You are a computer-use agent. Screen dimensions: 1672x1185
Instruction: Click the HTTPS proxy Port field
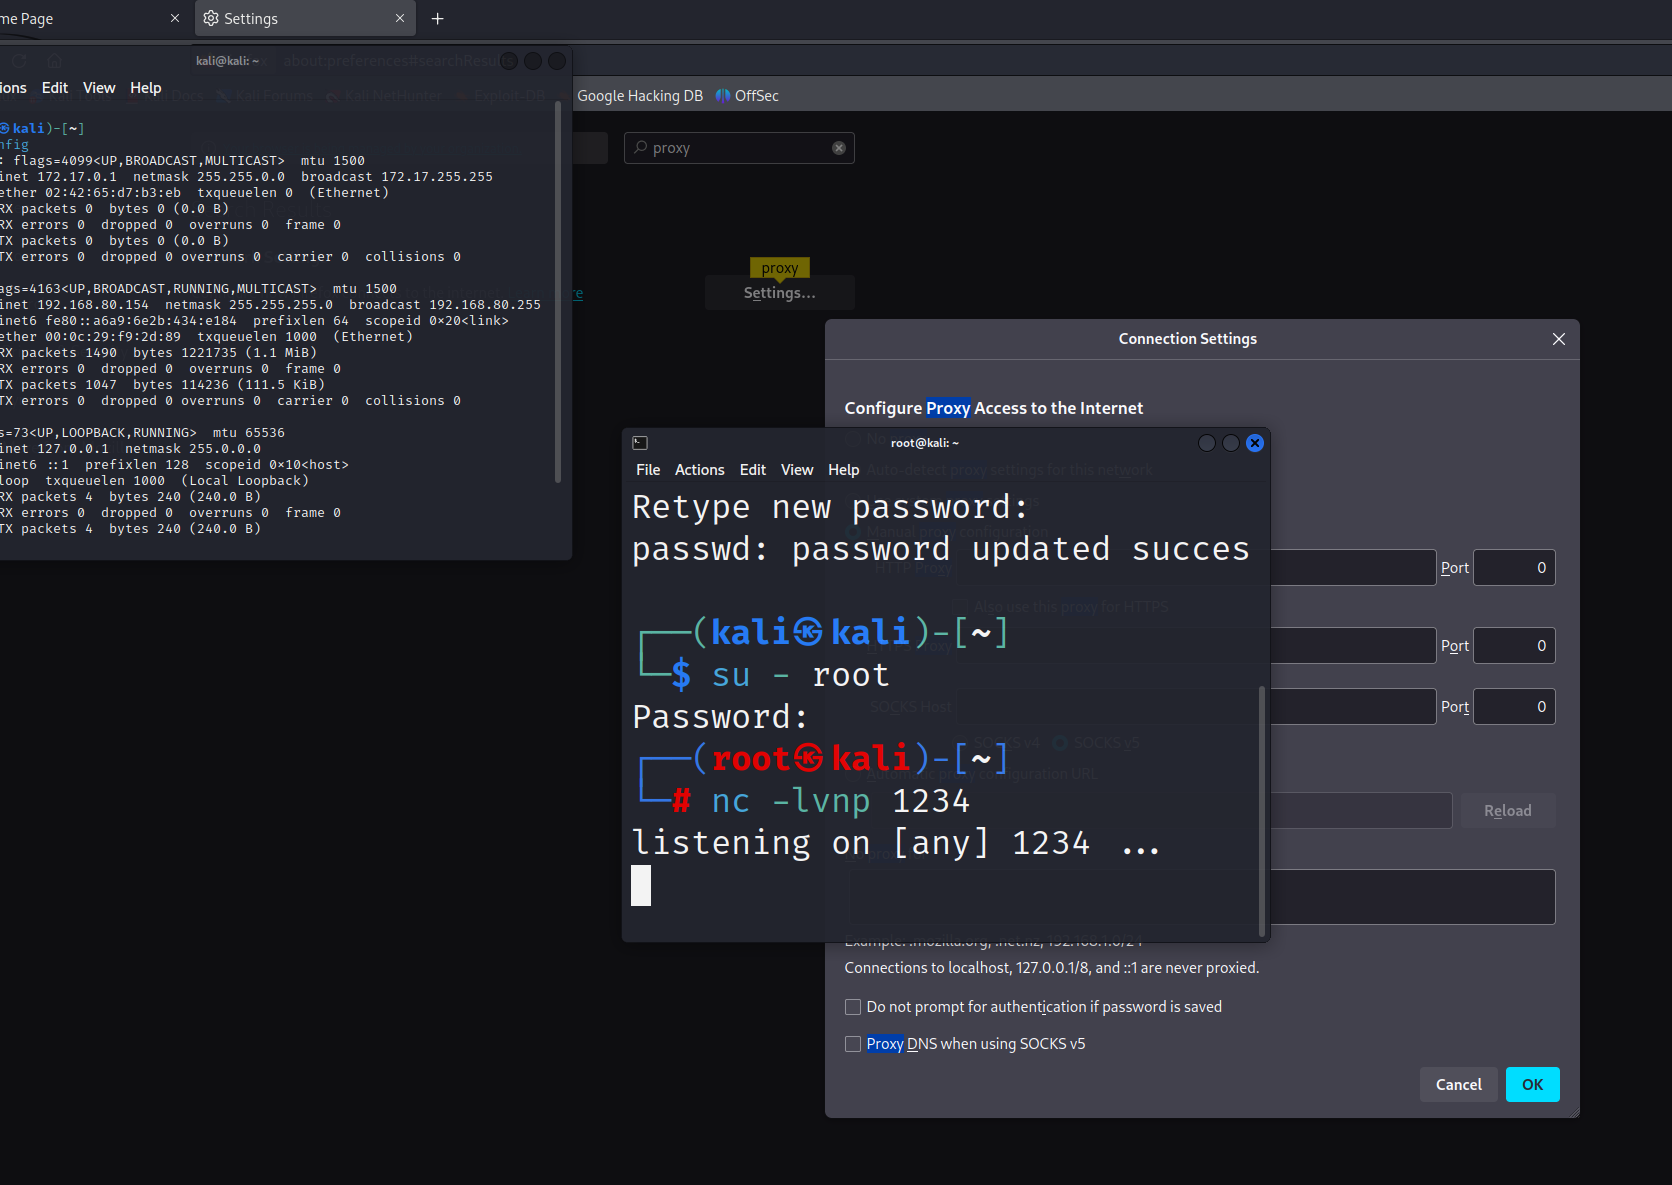click(x=1514, y=646)
